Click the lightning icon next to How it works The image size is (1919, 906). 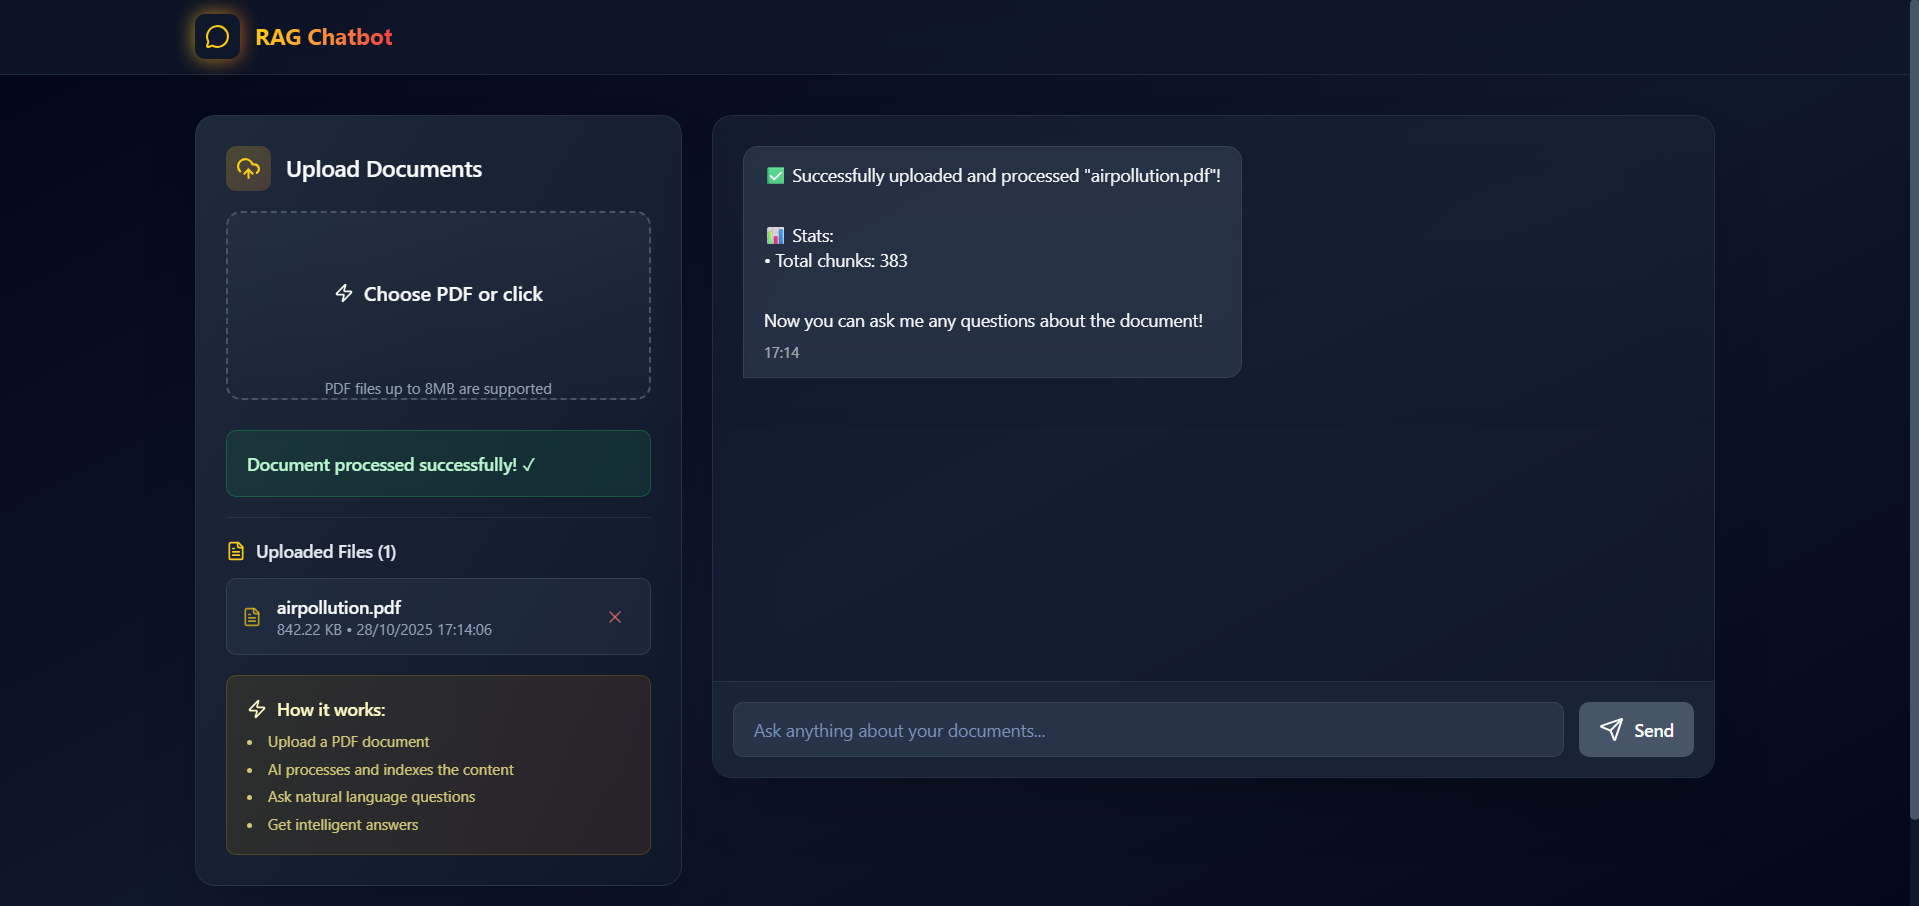pyautogui.click(x=256, y=709)
